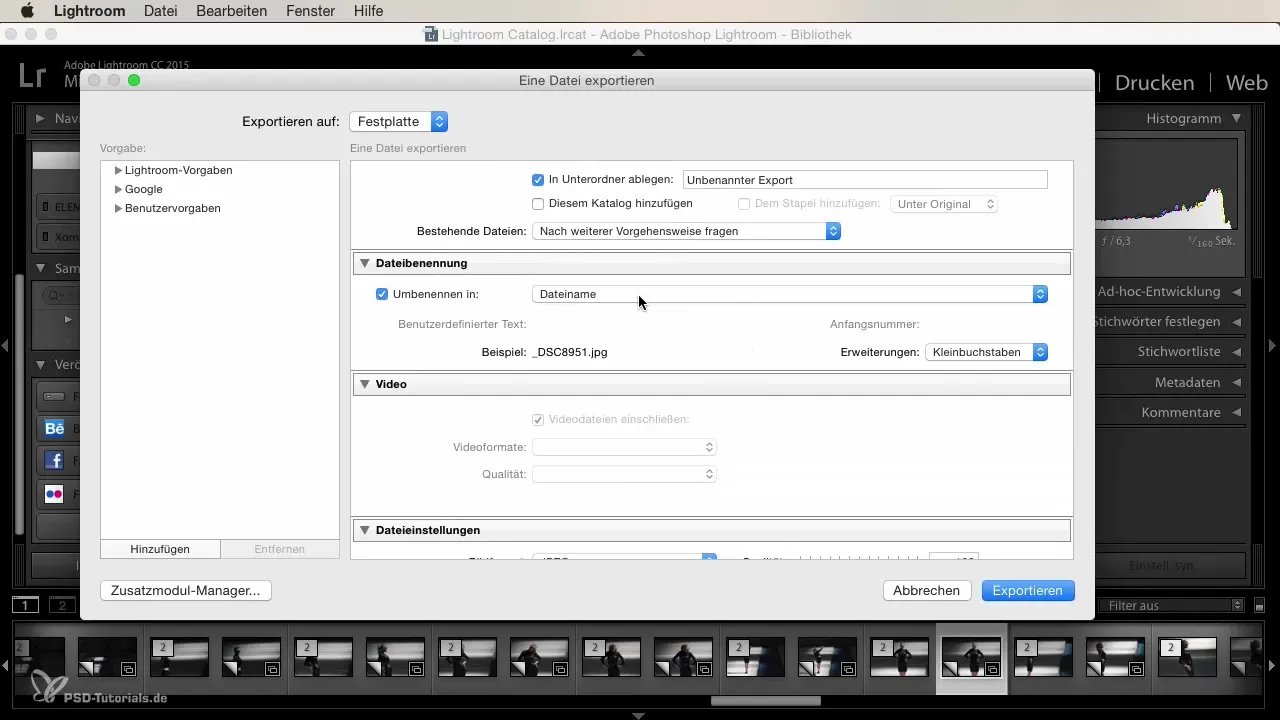Expand the Navigator panel triangle
This screenshot has width=1280, height=720.
[40, 118]
